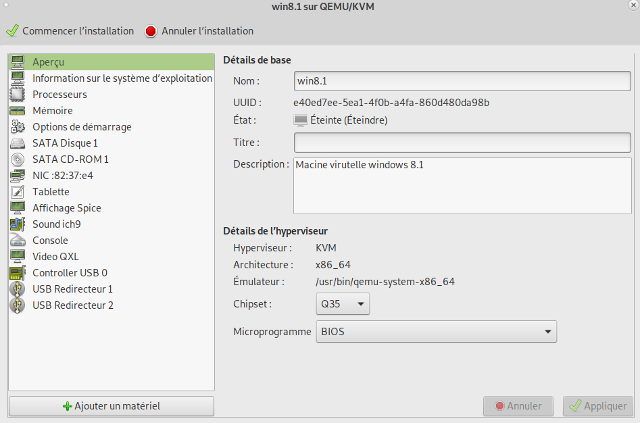
Task: Click the powered-off monitor state icon
Action: click(x=300, y=120)
